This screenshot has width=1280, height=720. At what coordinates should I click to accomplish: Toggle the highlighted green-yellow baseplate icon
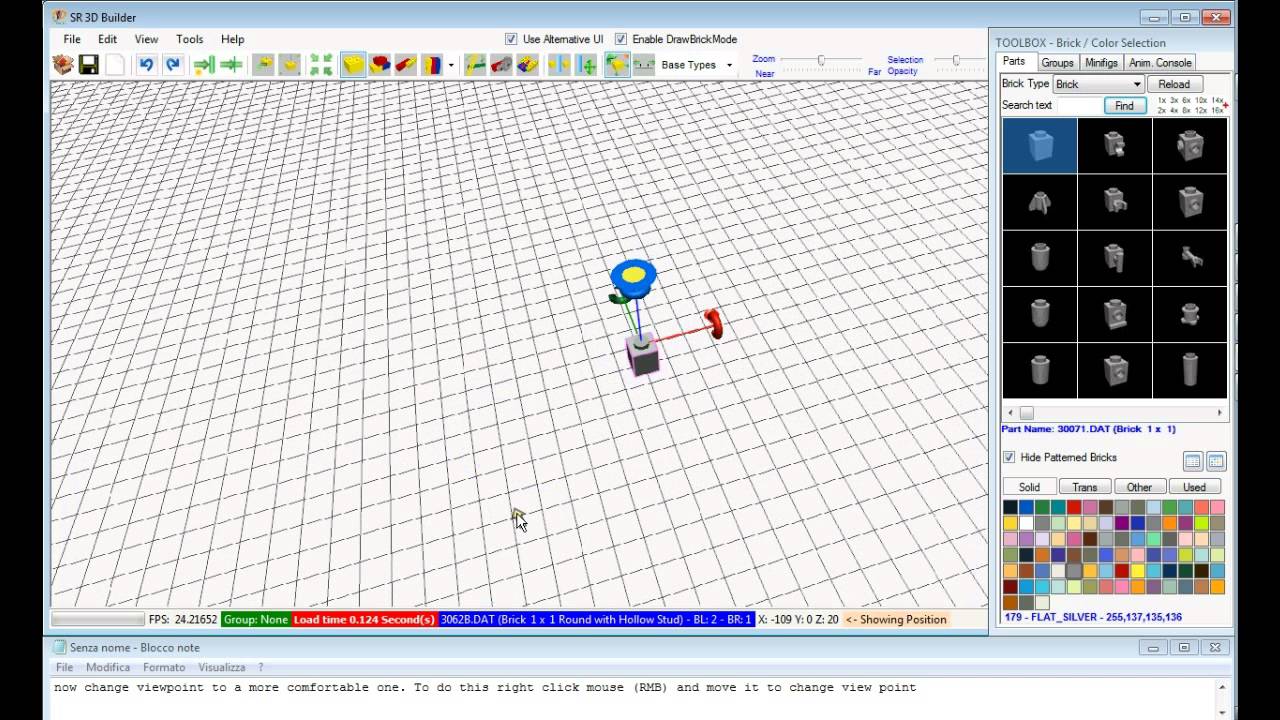618,65
